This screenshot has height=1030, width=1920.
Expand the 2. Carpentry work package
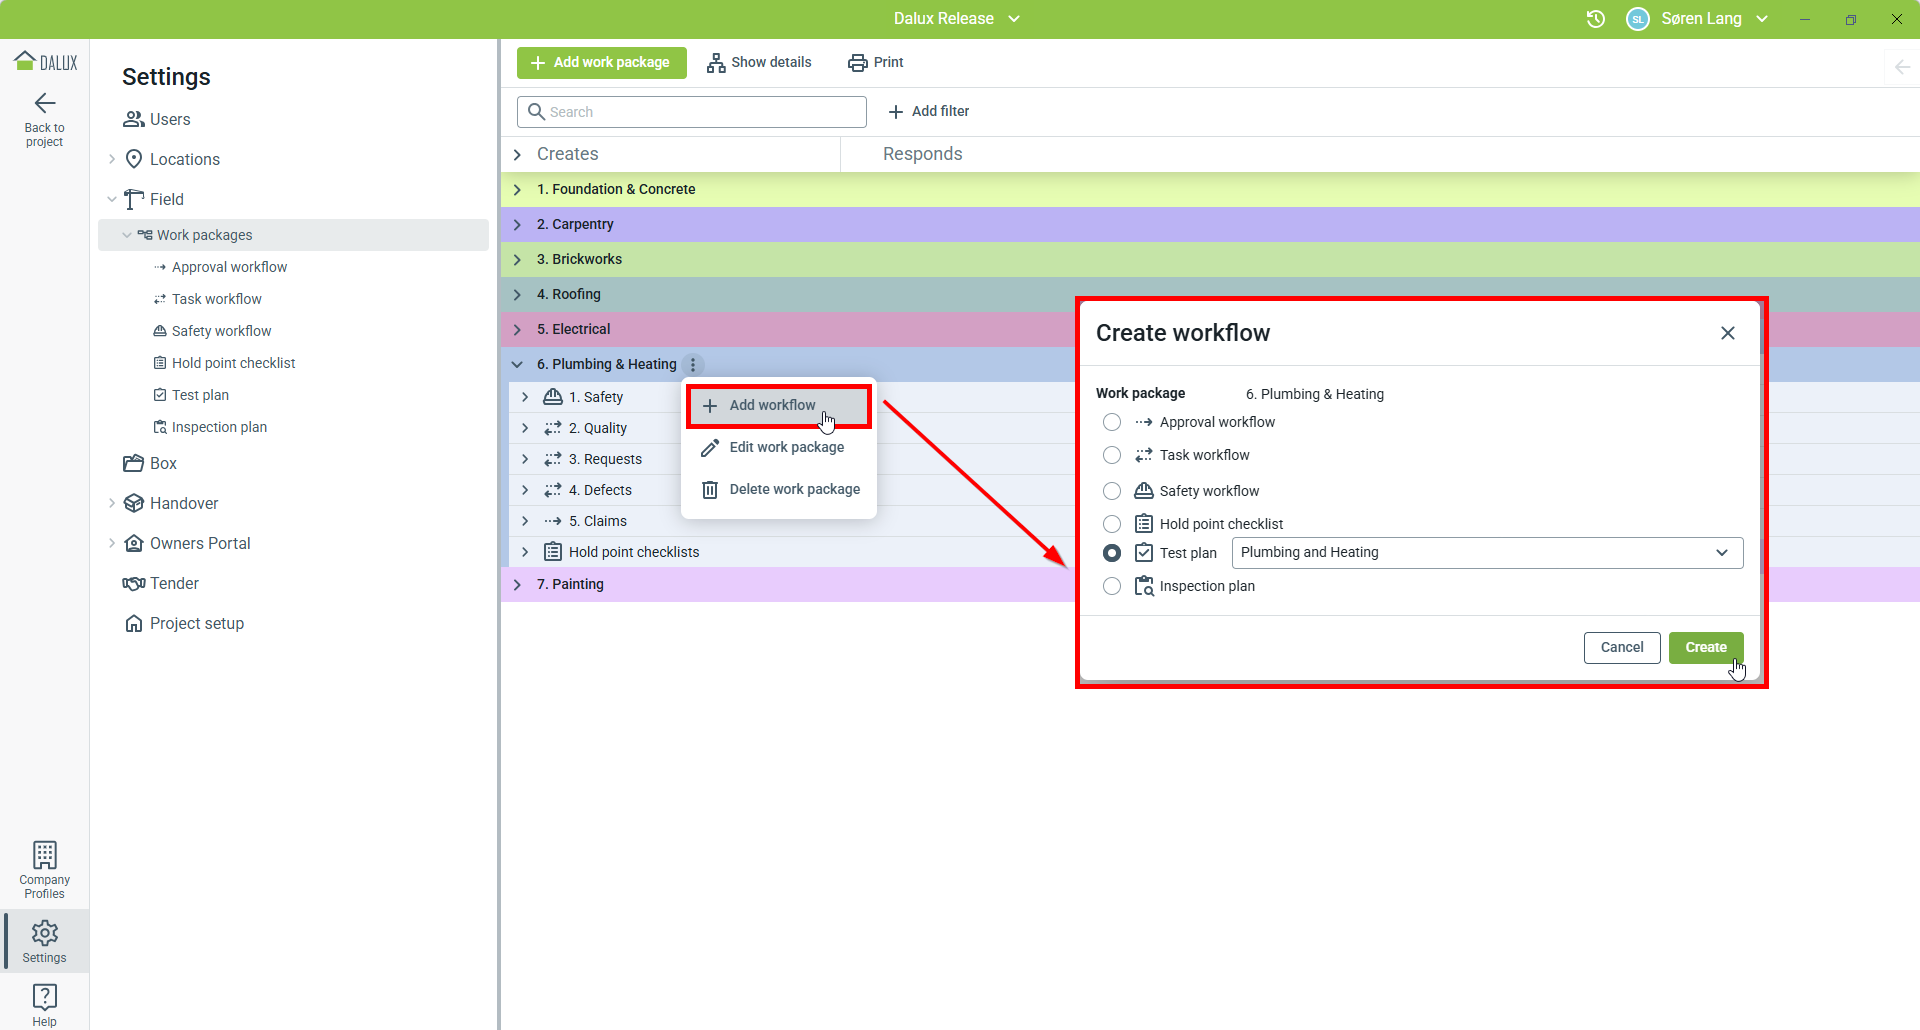coord(517,224)
